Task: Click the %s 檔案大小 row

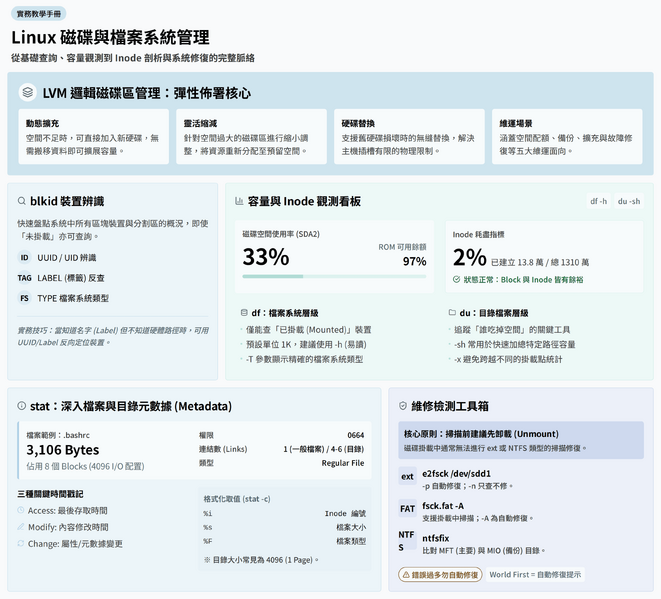Action: [x=285, y=527]
